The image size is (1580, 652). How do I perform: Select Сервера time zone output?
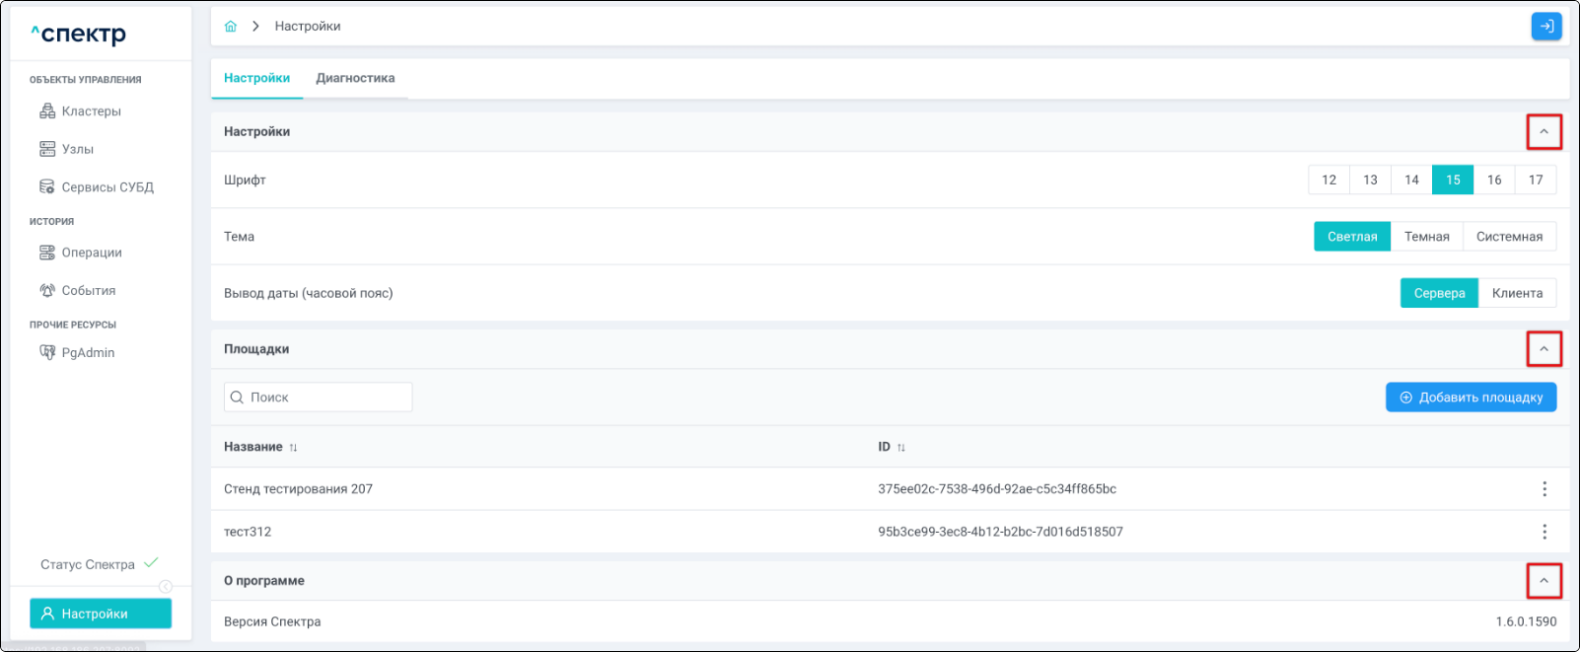[x=1439, y=293]
